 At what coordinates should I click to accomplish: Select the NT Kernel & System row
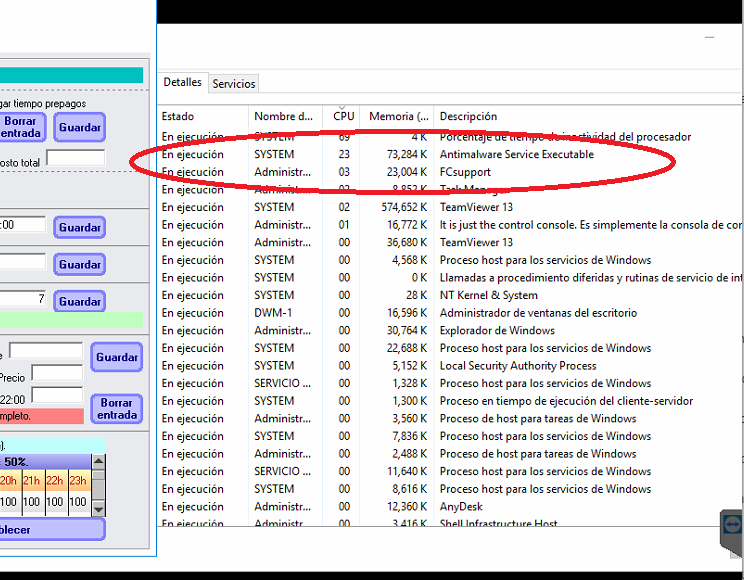coord(450,295)
